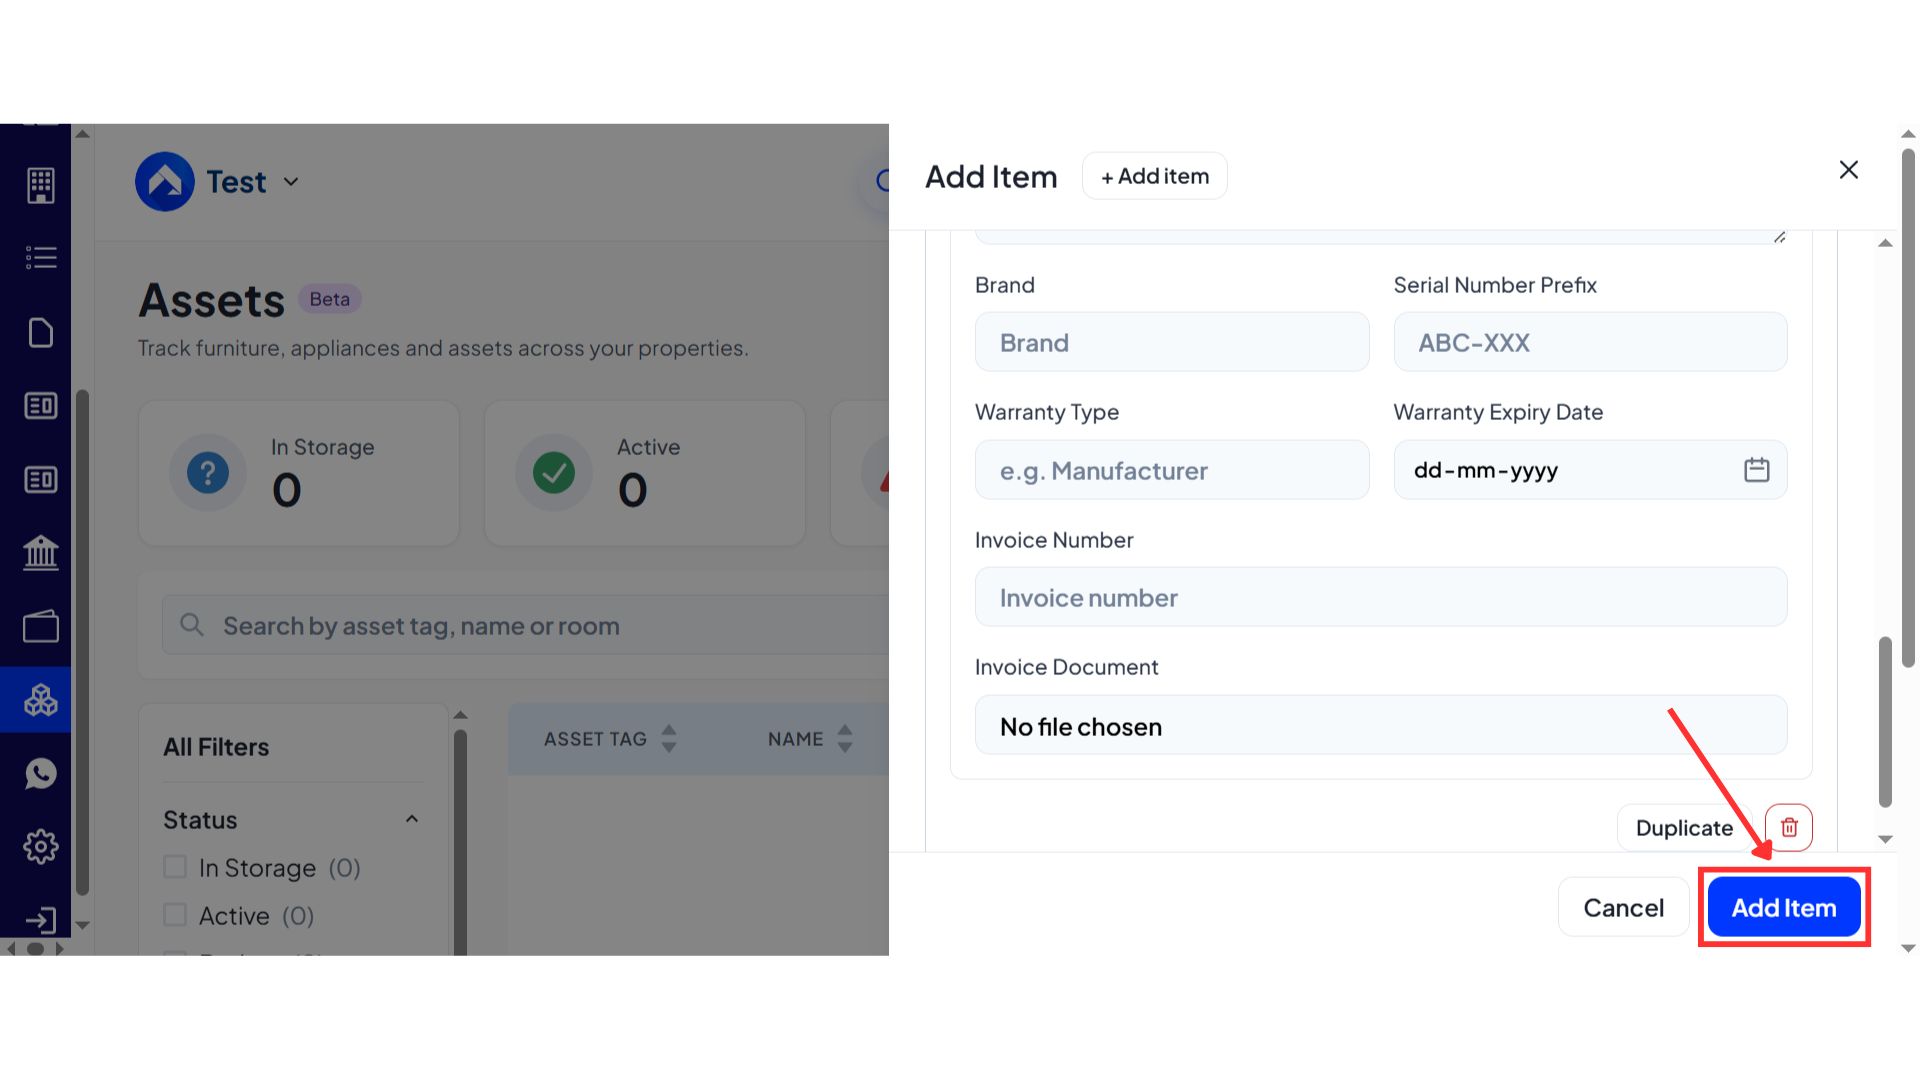
Task: Click into the Invoice Number field
Action: tap(1380, 598)
